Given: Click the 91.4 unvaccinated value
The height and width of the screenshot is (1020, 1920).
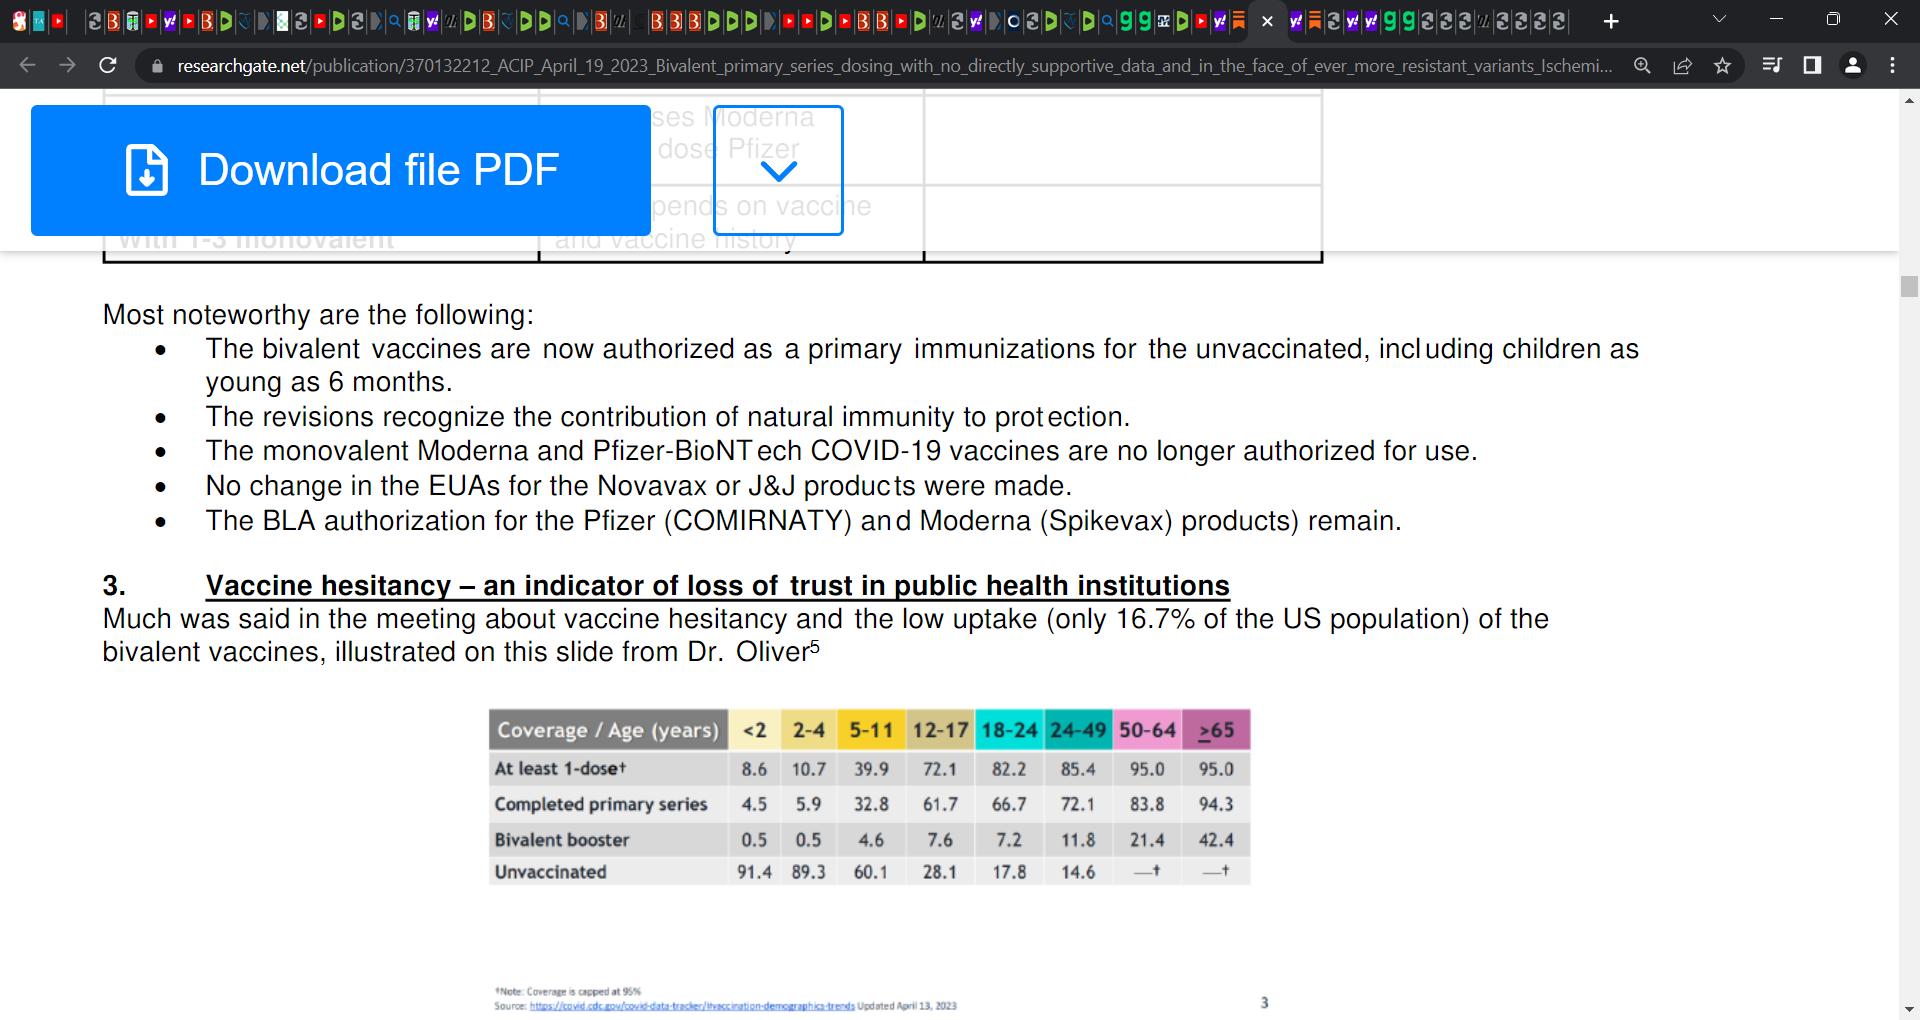Looking at the screenshot, I should (x=755, y=872).
